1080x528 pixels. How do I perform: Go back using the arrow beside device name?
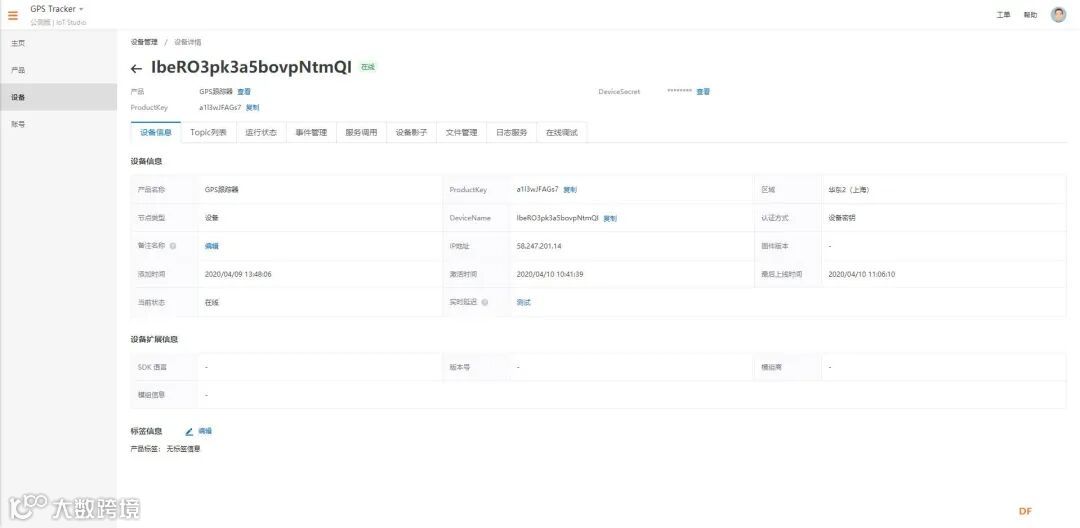[x=136, y=68]
